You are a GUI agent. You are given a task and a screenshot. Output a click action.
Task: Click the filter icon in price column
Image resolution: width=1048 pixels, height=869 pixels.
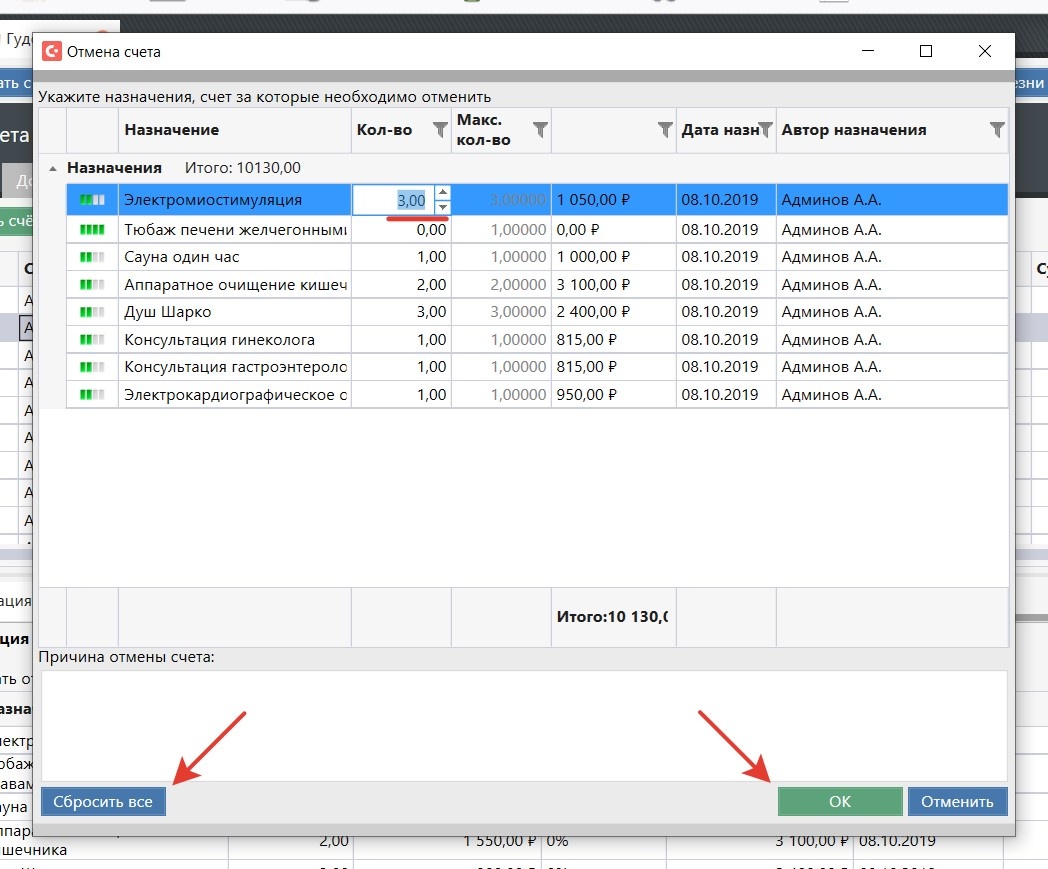coord(665,130)
